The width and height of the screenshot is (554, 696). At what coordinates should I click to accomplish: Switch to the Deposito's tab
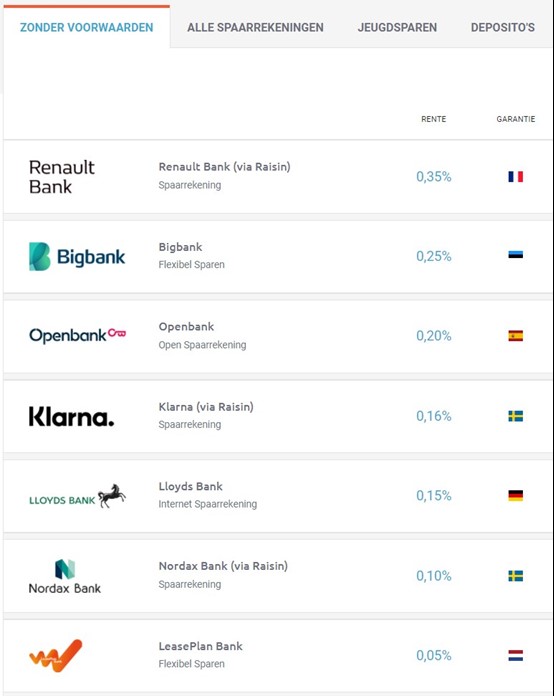[x=503, y=28]
